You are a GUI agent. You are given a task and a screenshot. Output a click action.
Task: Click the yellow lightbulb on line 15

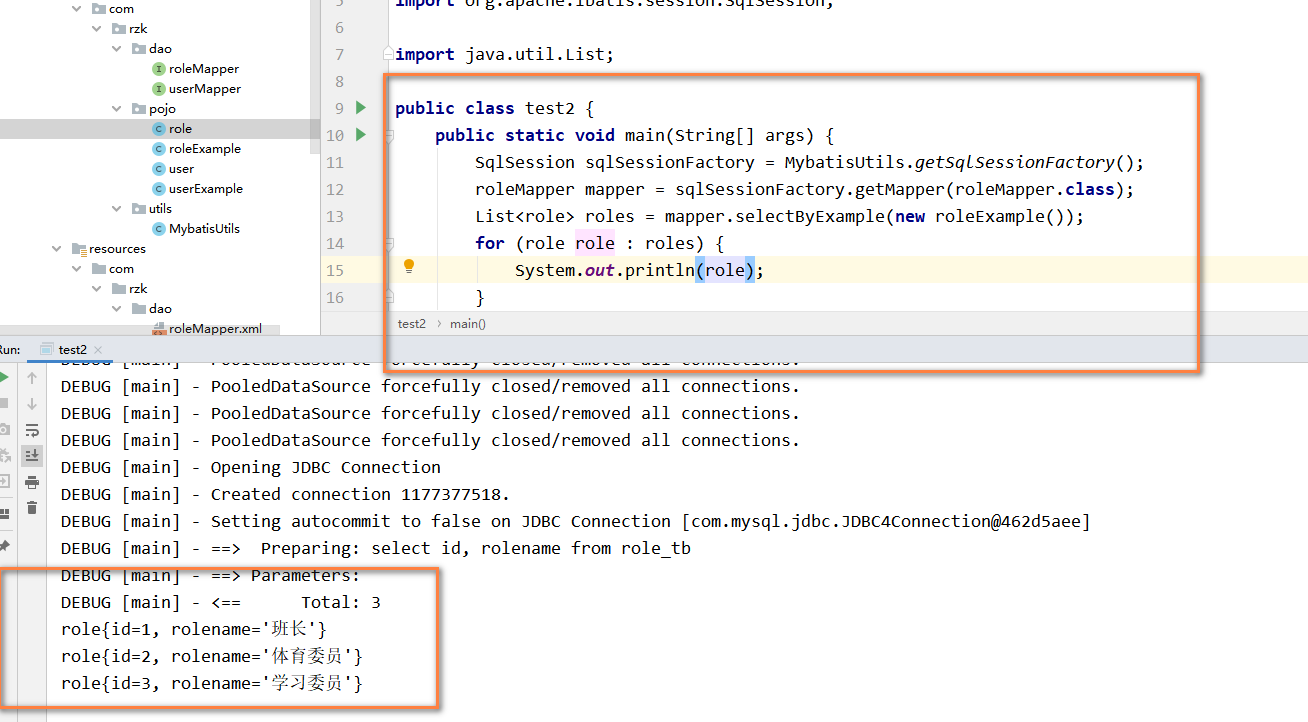(408, 266)
